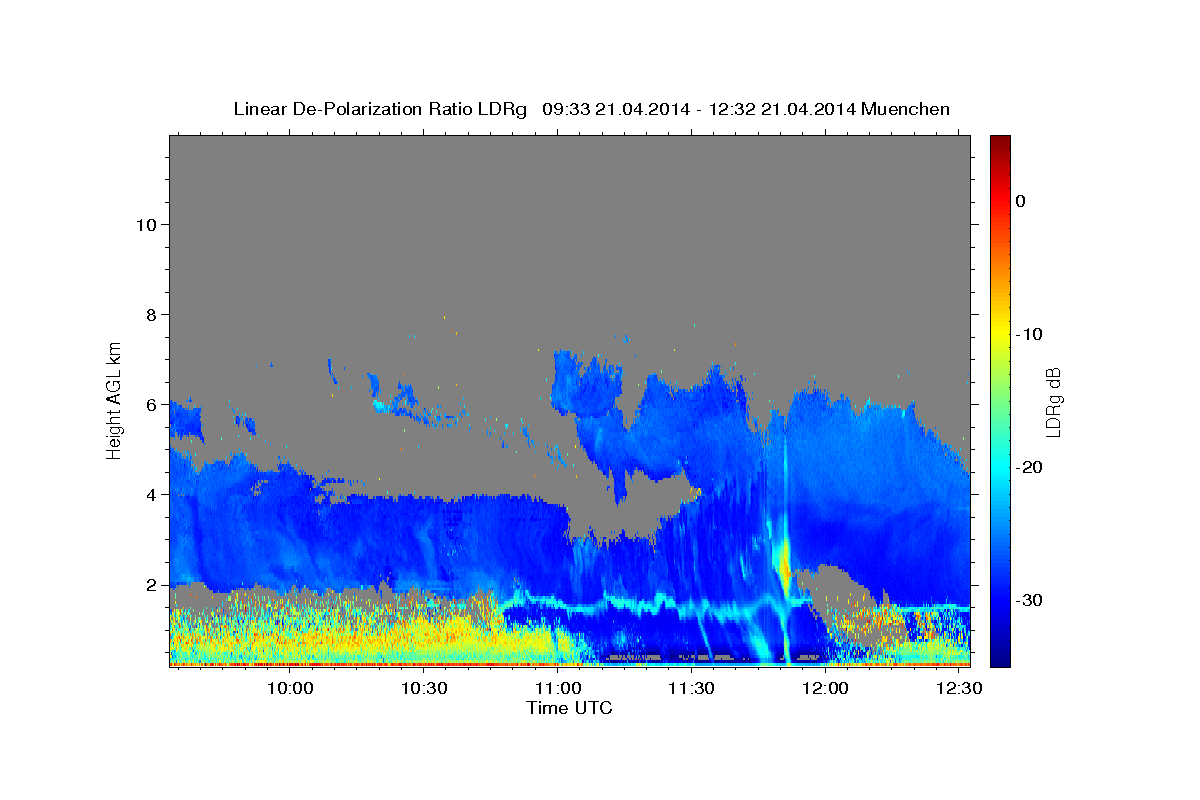
Task: Click the 'Height AGL km' y-axis label
Action: tap(115, 399)
